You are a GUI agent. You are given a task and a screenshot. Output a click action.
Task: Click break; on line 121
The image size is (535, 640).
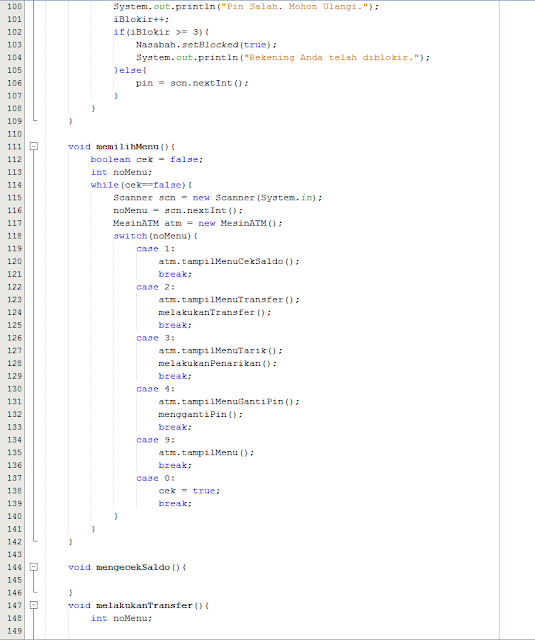click(x=175, y=274)
